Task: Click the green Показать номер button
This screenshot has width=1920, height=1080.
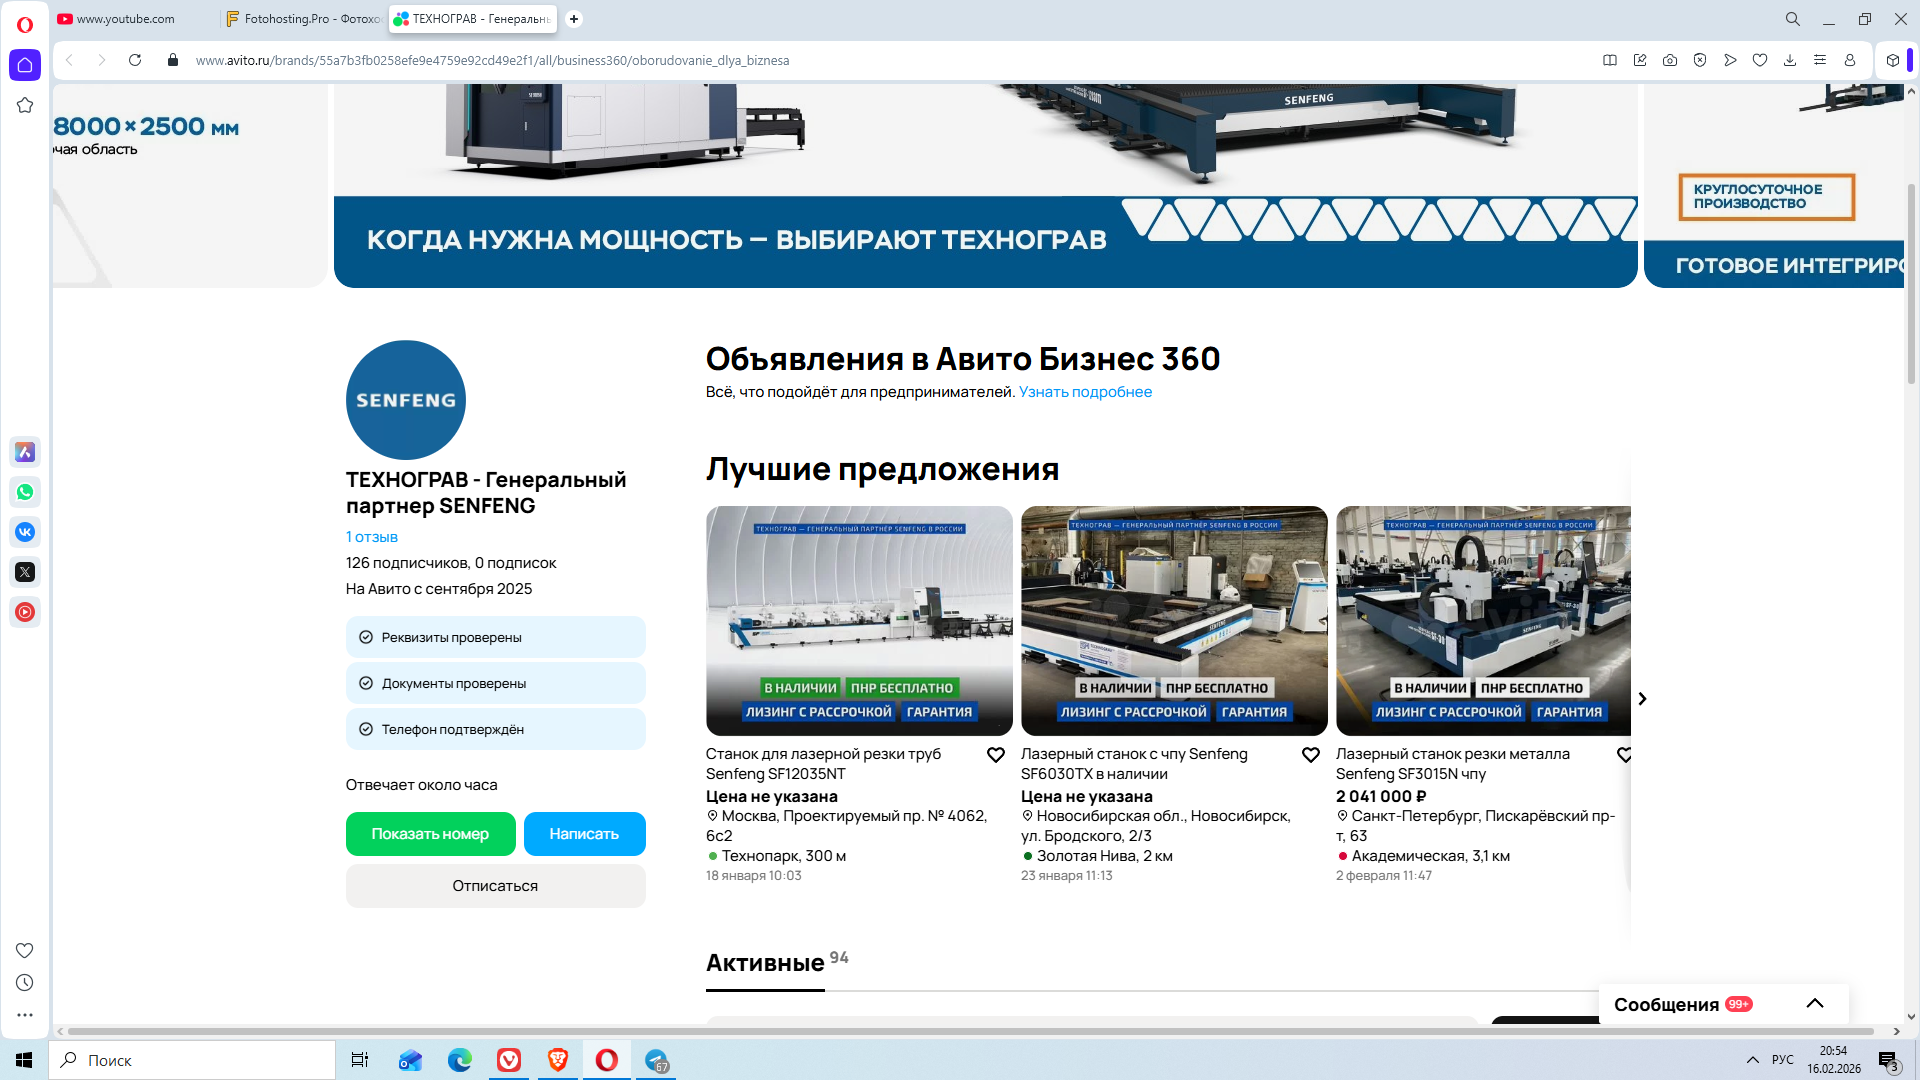Action: 430,834
